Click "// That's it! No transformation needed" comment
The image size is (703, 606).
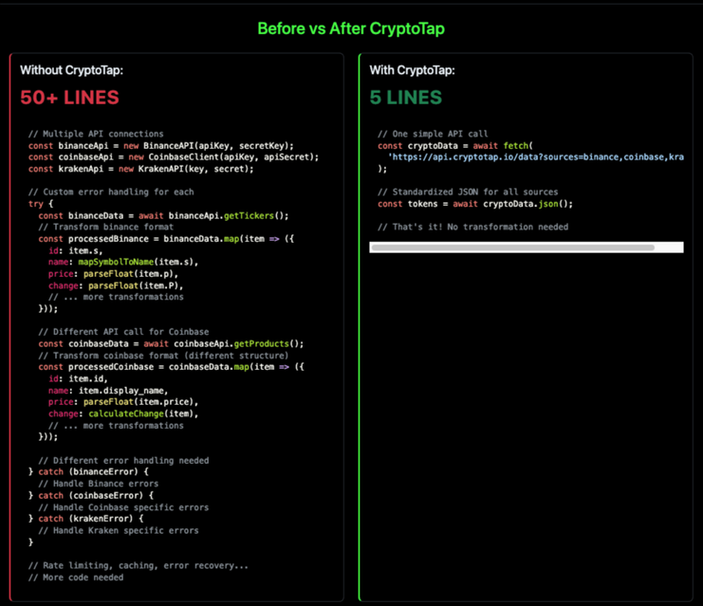pos(473,227)
